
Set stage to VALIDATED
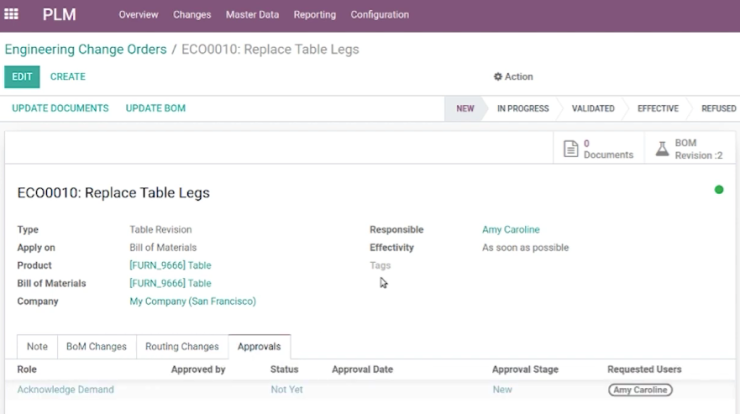click(593, 109)
